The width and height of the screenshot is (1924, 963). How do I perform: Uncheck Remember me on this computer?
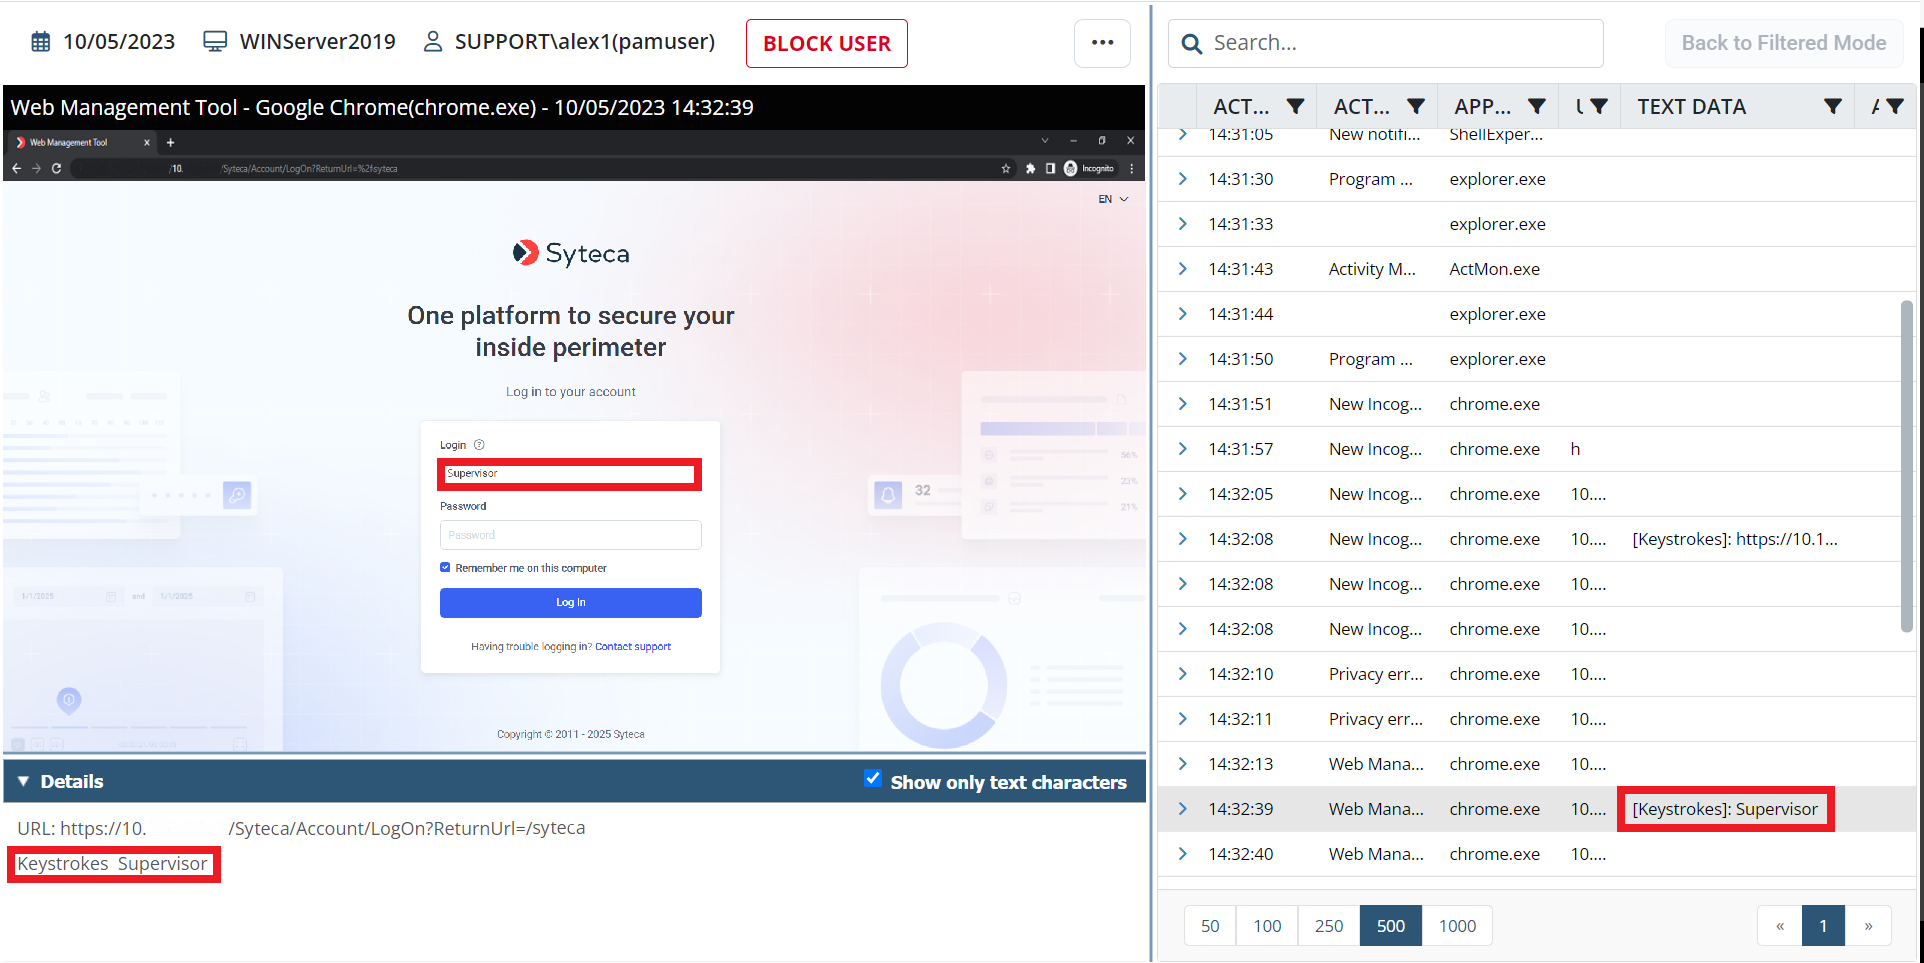pos(445,568)
